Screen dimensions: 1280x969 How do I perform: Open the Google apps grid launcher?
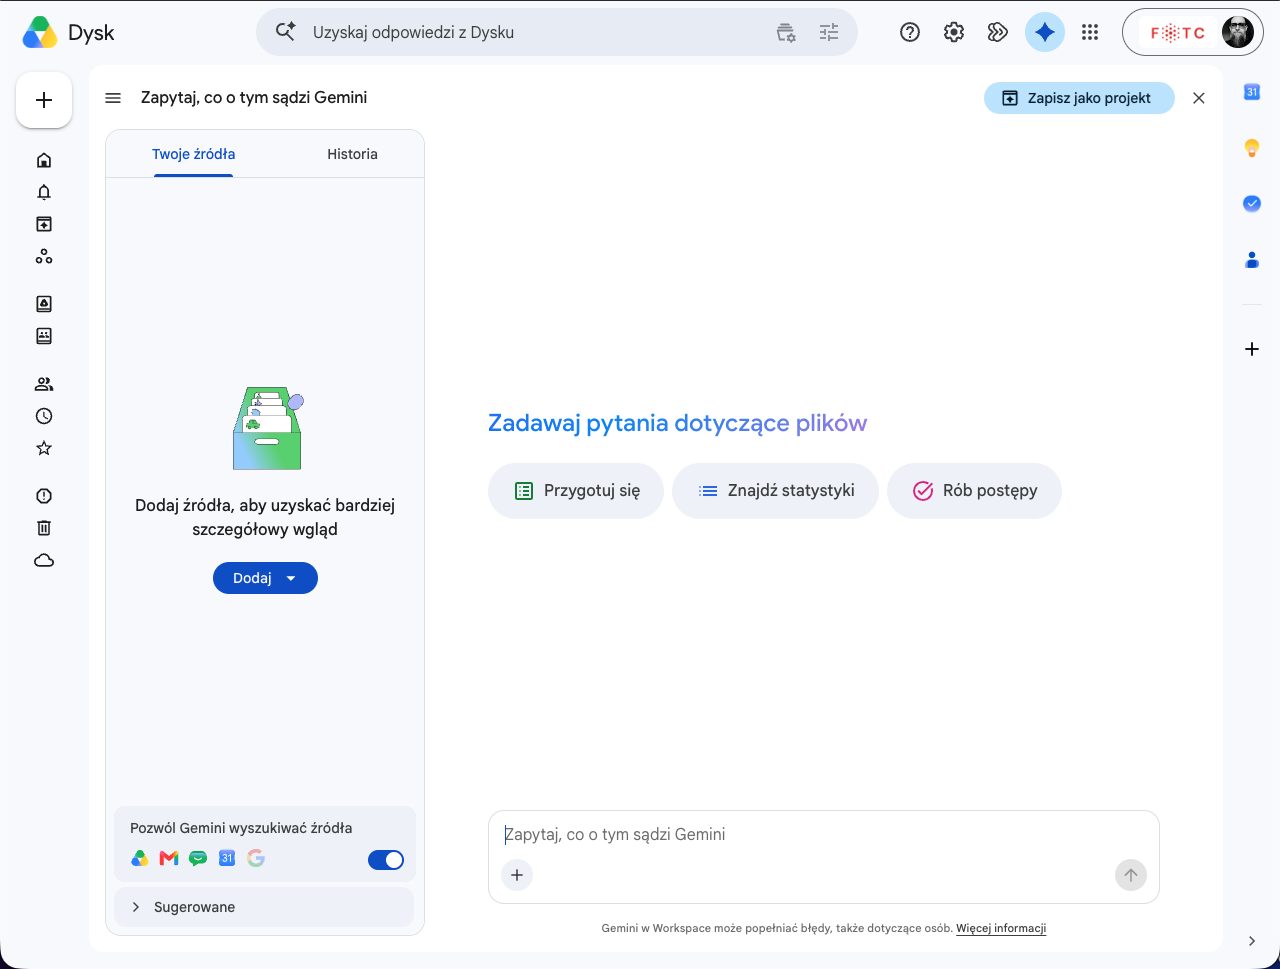[1090, 32]
